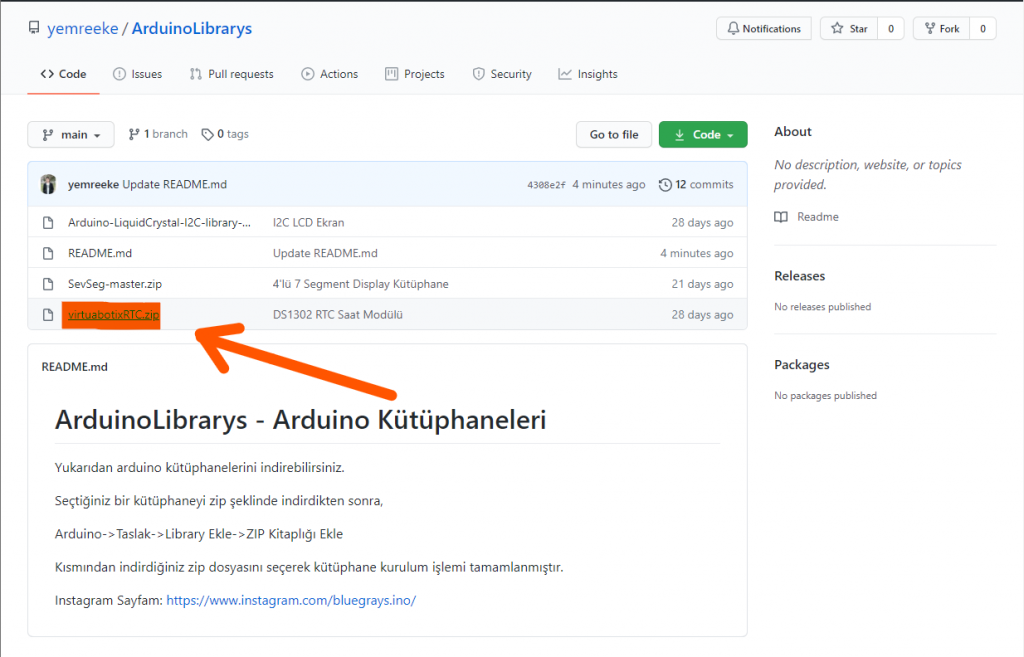
Task: Click the download icon on Code button
Action: click(680, 135)
